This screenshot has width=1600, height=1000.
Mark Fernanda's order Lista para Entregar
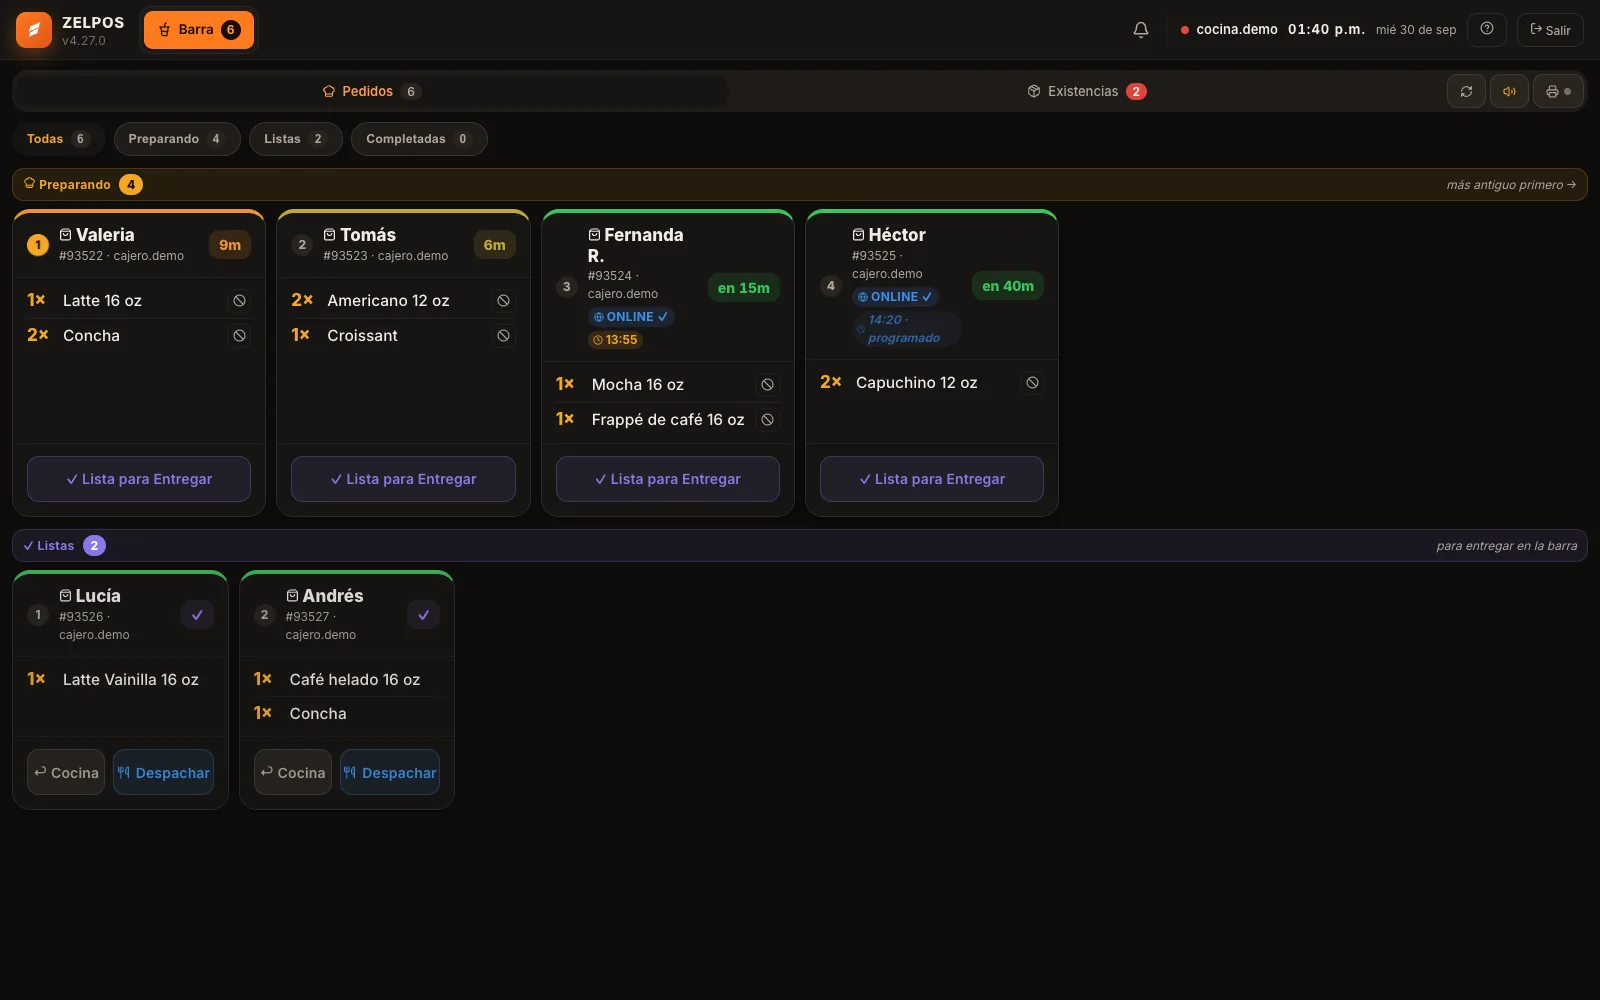click(668, 479)
